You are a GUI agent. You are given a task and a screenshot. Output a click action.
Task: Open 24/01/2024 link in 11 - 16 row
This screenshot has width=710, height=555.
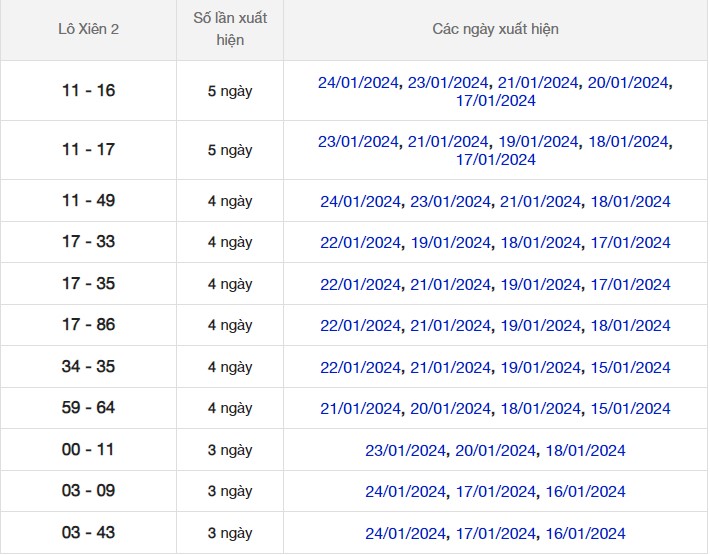coord(358,83)
